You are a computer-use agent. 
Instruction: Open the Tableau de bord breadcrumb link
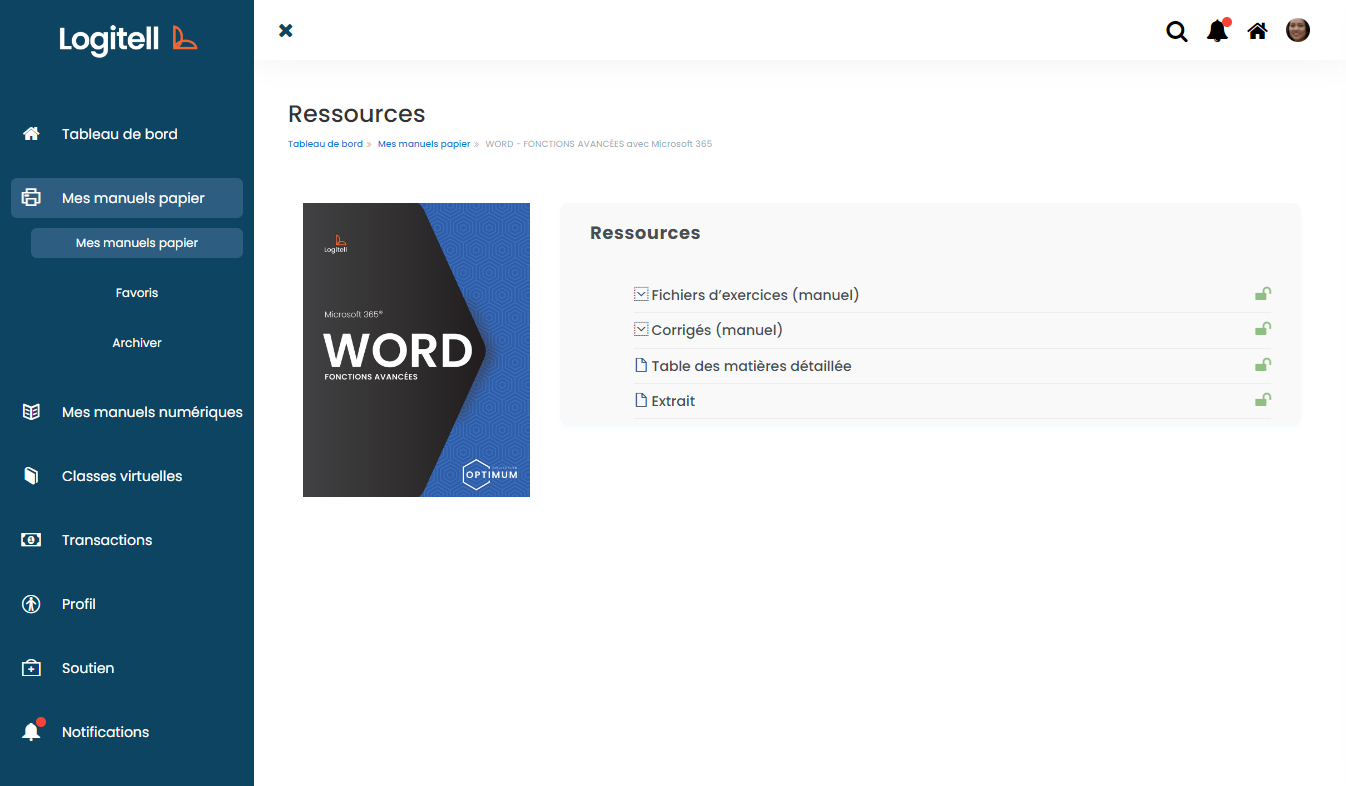click(325, 143)
